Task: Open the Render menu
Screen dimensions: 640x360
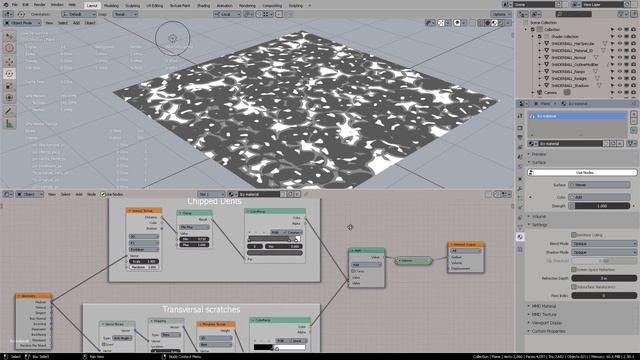Action: (40, 4)
